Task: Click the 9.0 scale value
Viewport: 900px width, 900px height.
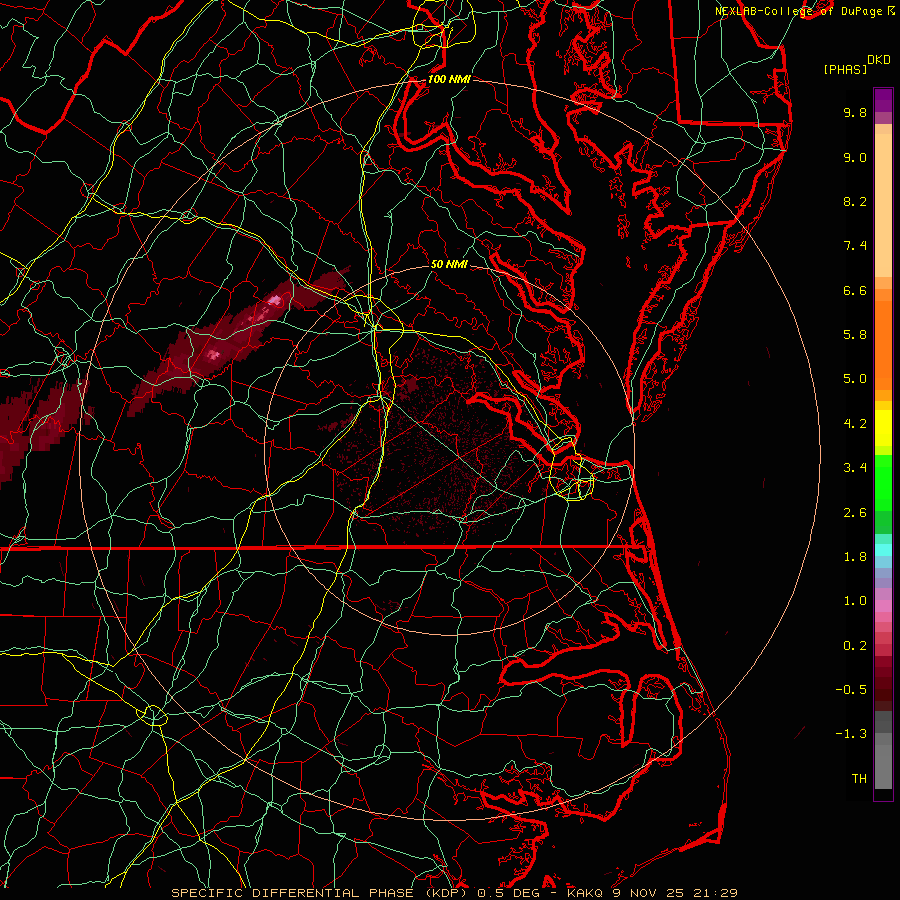Action: click(x=855, y=157)
